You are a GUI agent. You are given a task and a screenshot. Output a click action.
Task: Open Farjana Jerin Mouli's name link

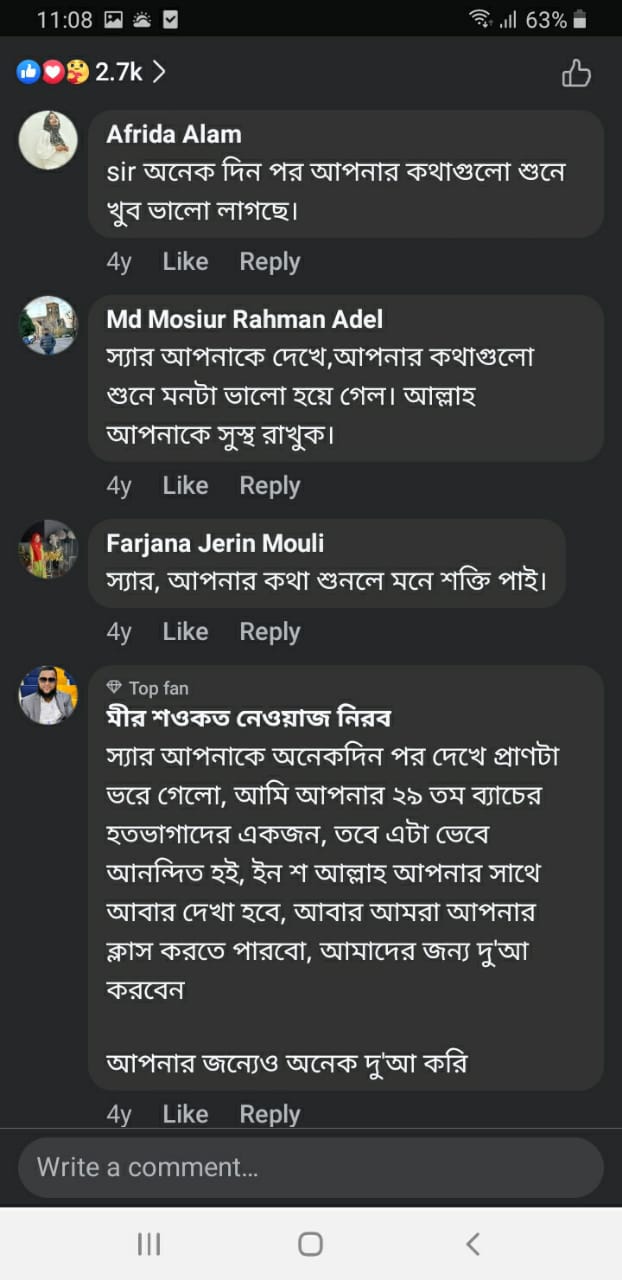pos(215,543)
